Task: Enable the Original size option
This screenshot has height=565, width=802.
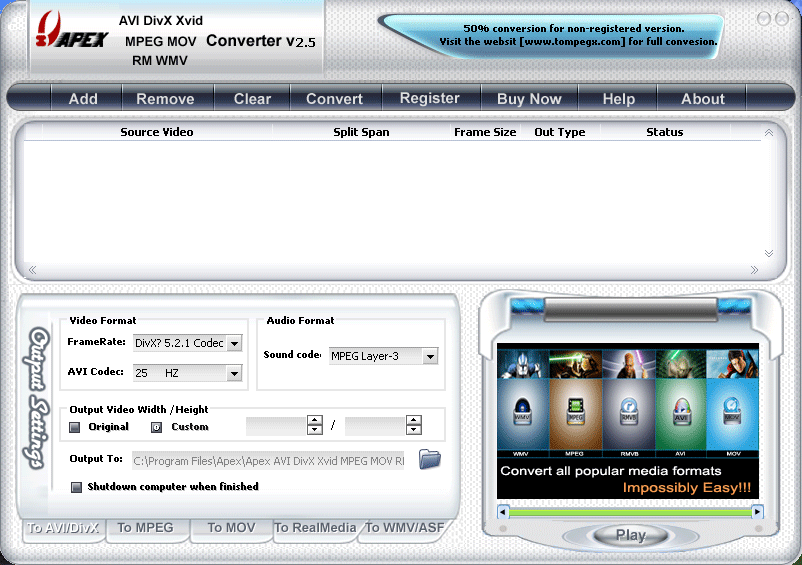Action: pos(75,427)
